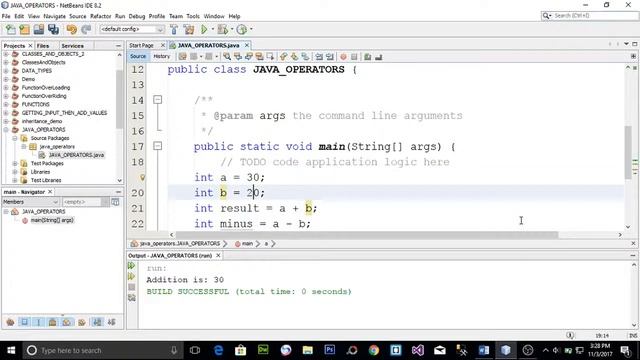Toggle Sort by Source in Navigator
Image resolution: width=640 pixels, height=360 pixels.
pyautogui.click(x=111, y=322)
